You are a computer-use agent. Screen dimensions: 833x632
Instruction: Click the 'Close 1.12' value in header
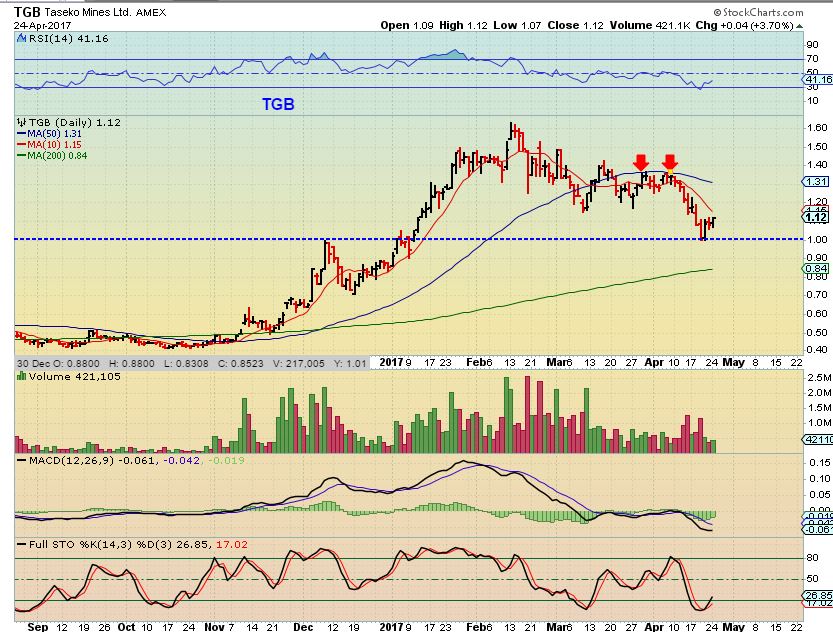(575, 25)
